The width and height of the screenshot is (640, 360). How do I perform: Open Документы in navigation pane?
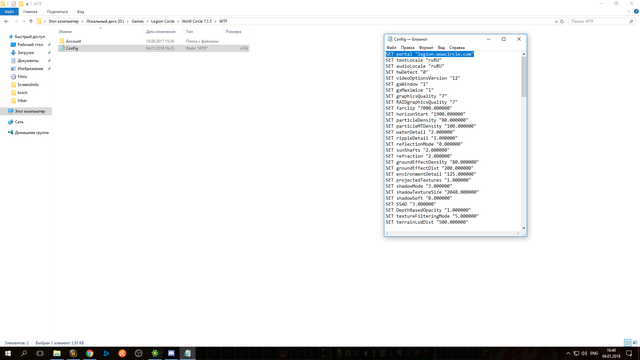pos(28,60)
